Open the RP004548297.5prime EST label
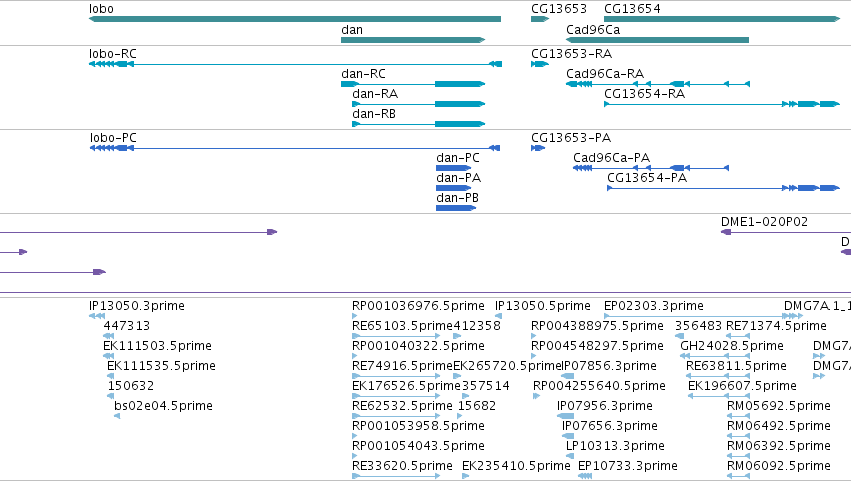The height and width of the screenshot is (481, 851). pos(597,346)
